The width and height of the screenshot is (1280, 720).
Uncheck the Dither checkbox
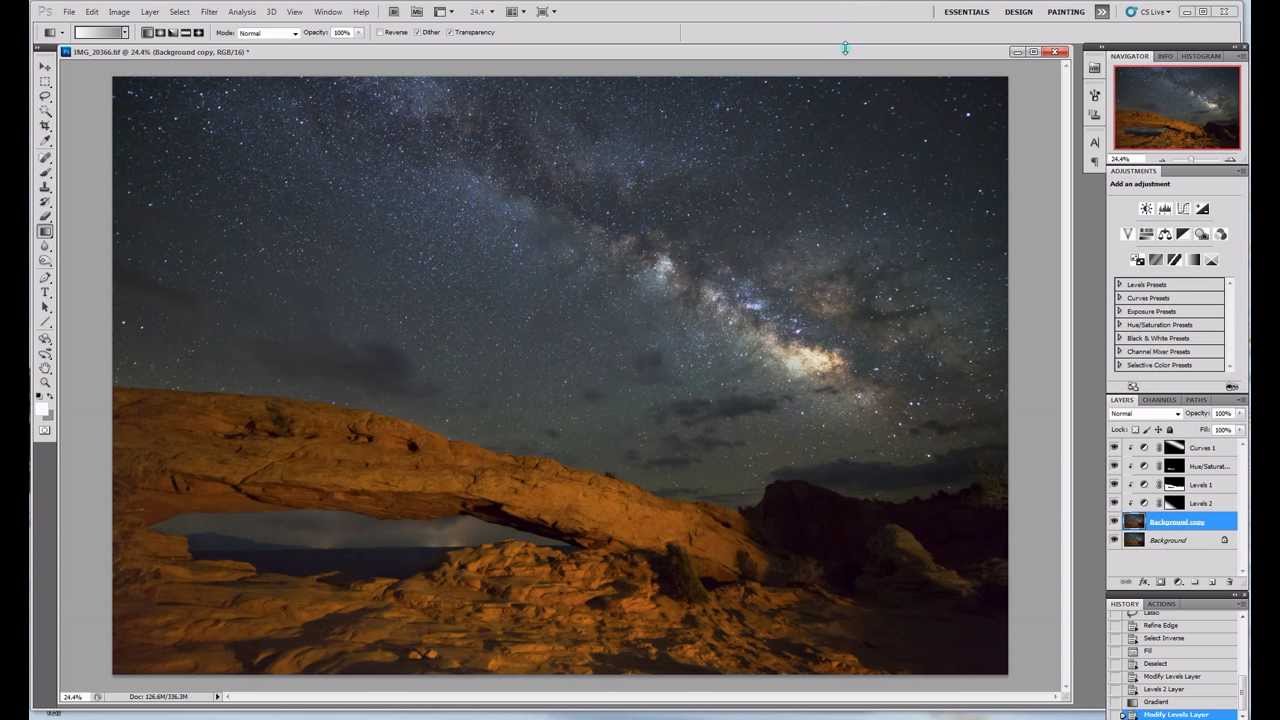(x=418, y=32)
